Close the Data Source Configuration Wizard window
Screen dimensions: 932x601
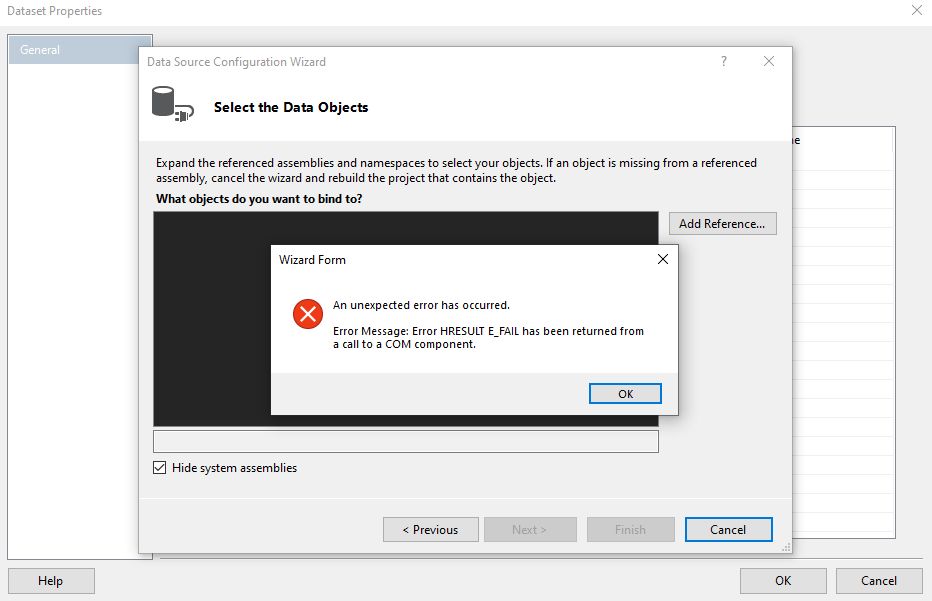coord(769,61)
